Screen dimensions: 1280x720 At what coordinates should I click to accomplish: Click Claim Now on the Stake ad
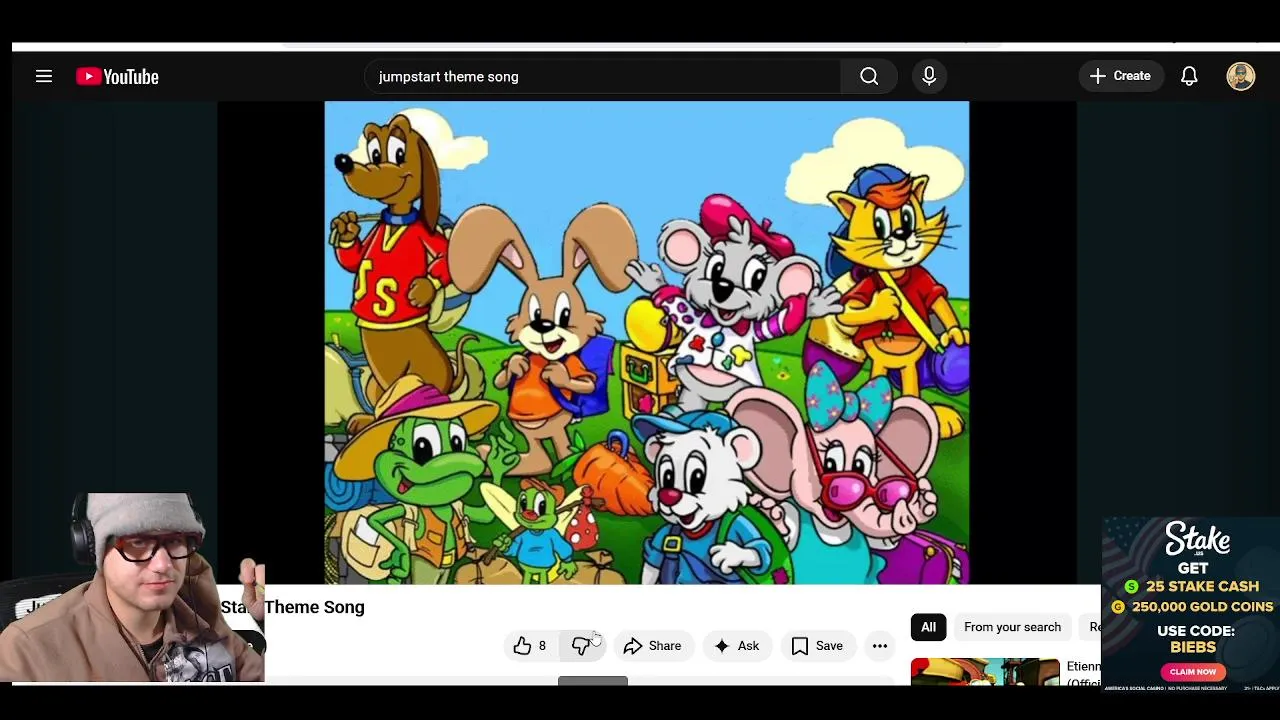1193,671
